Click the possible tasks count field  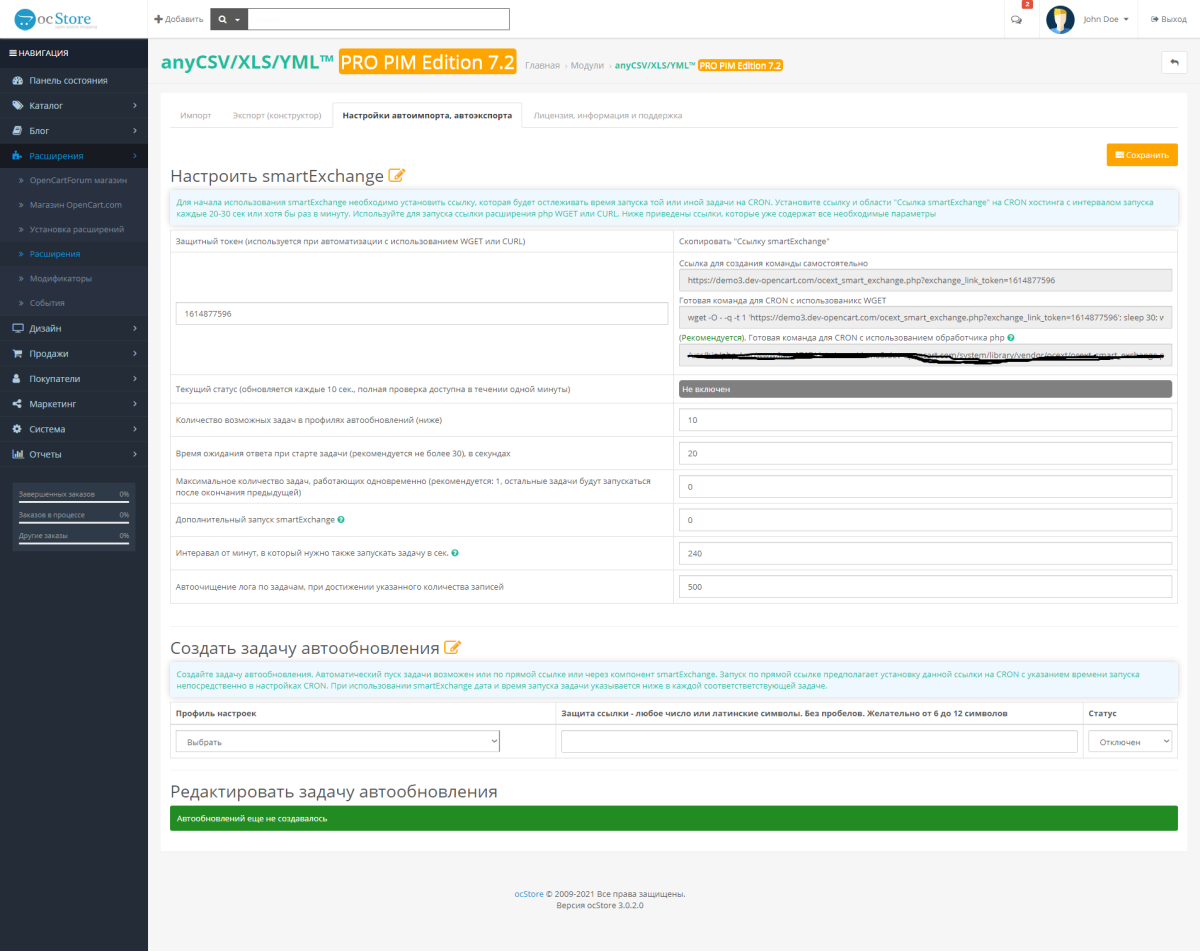click(925, 420)
